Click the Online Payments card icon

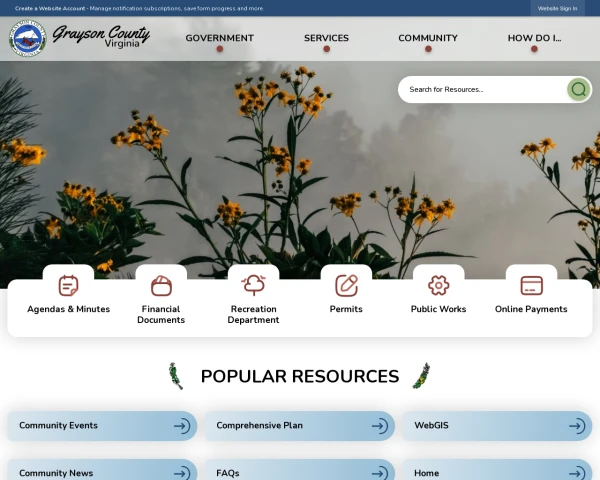(532, 286)
